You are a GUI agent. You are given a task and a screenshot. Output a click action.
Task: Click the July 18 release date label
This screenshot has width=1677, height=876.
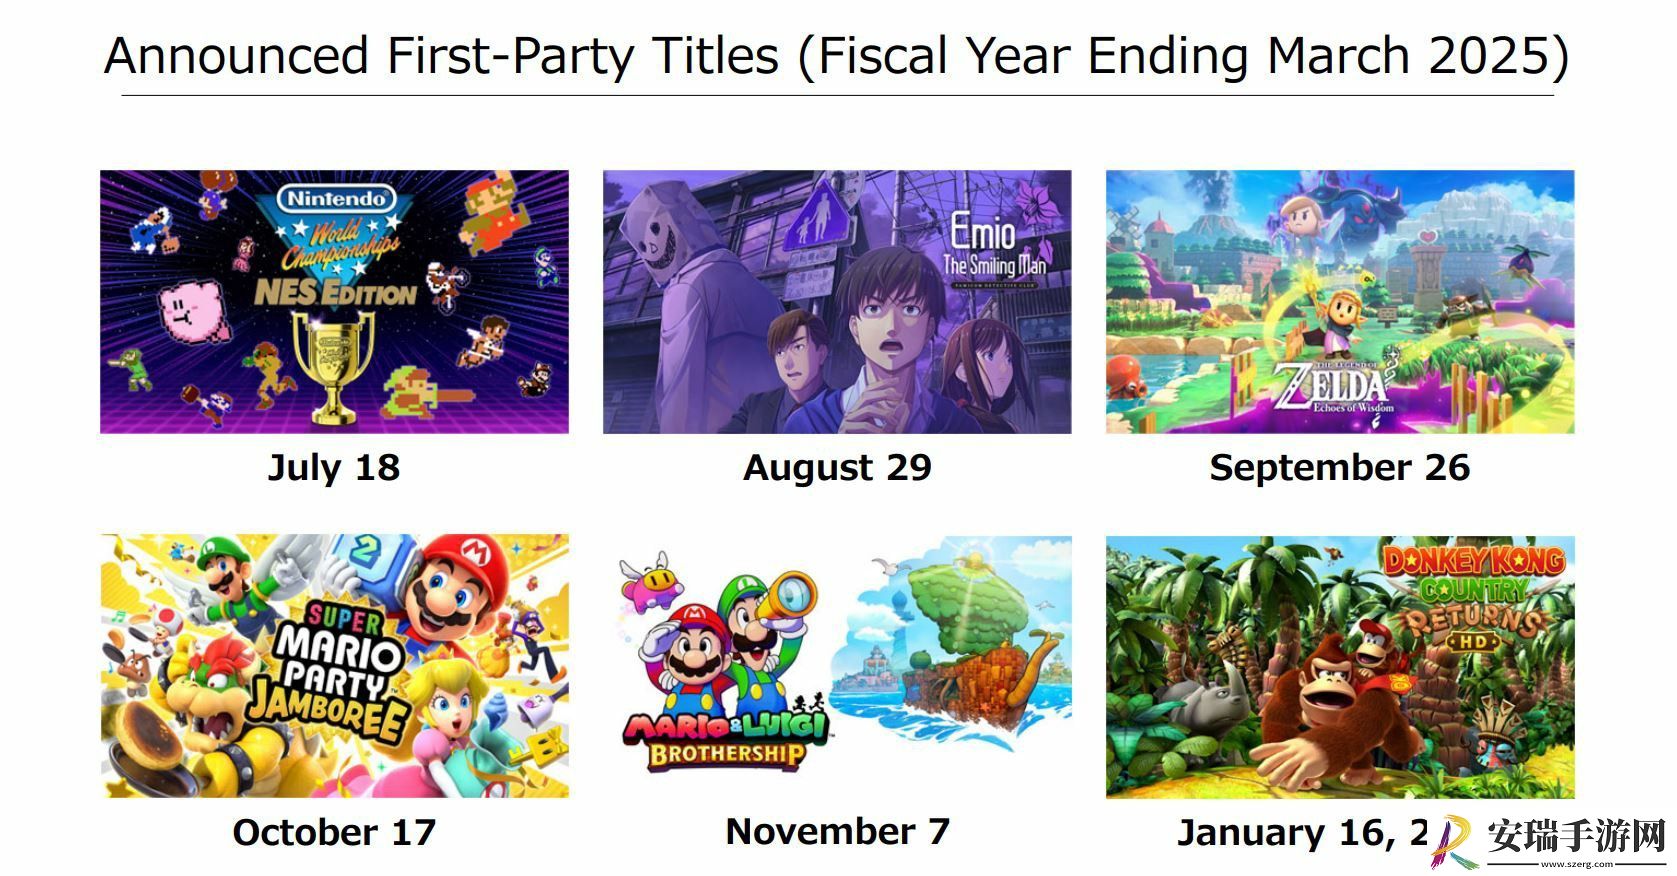[x=334, y=468]
